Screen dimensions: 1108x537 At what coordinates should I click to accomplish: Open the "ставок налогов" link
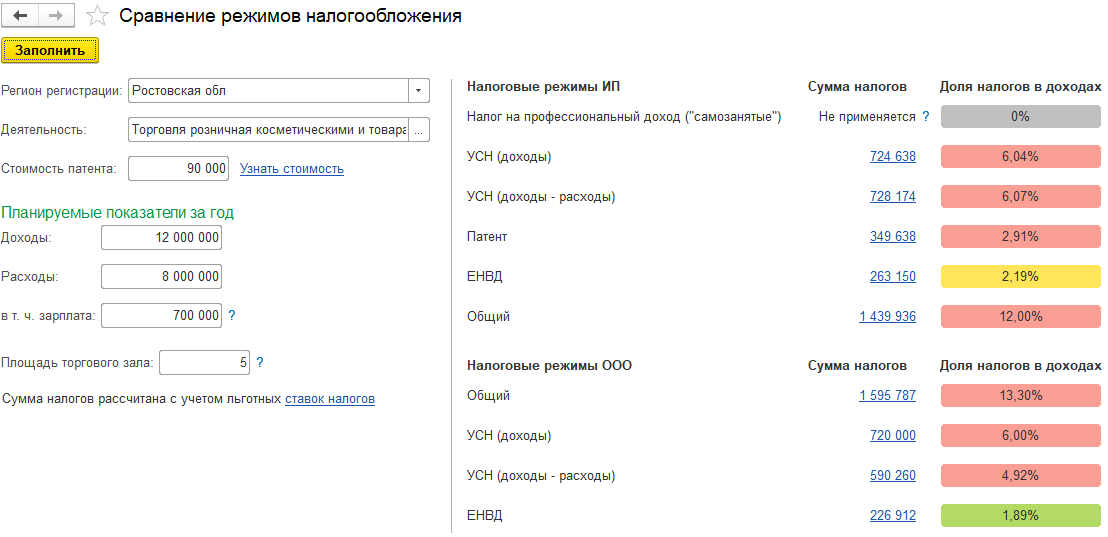[x=330, y=399]
